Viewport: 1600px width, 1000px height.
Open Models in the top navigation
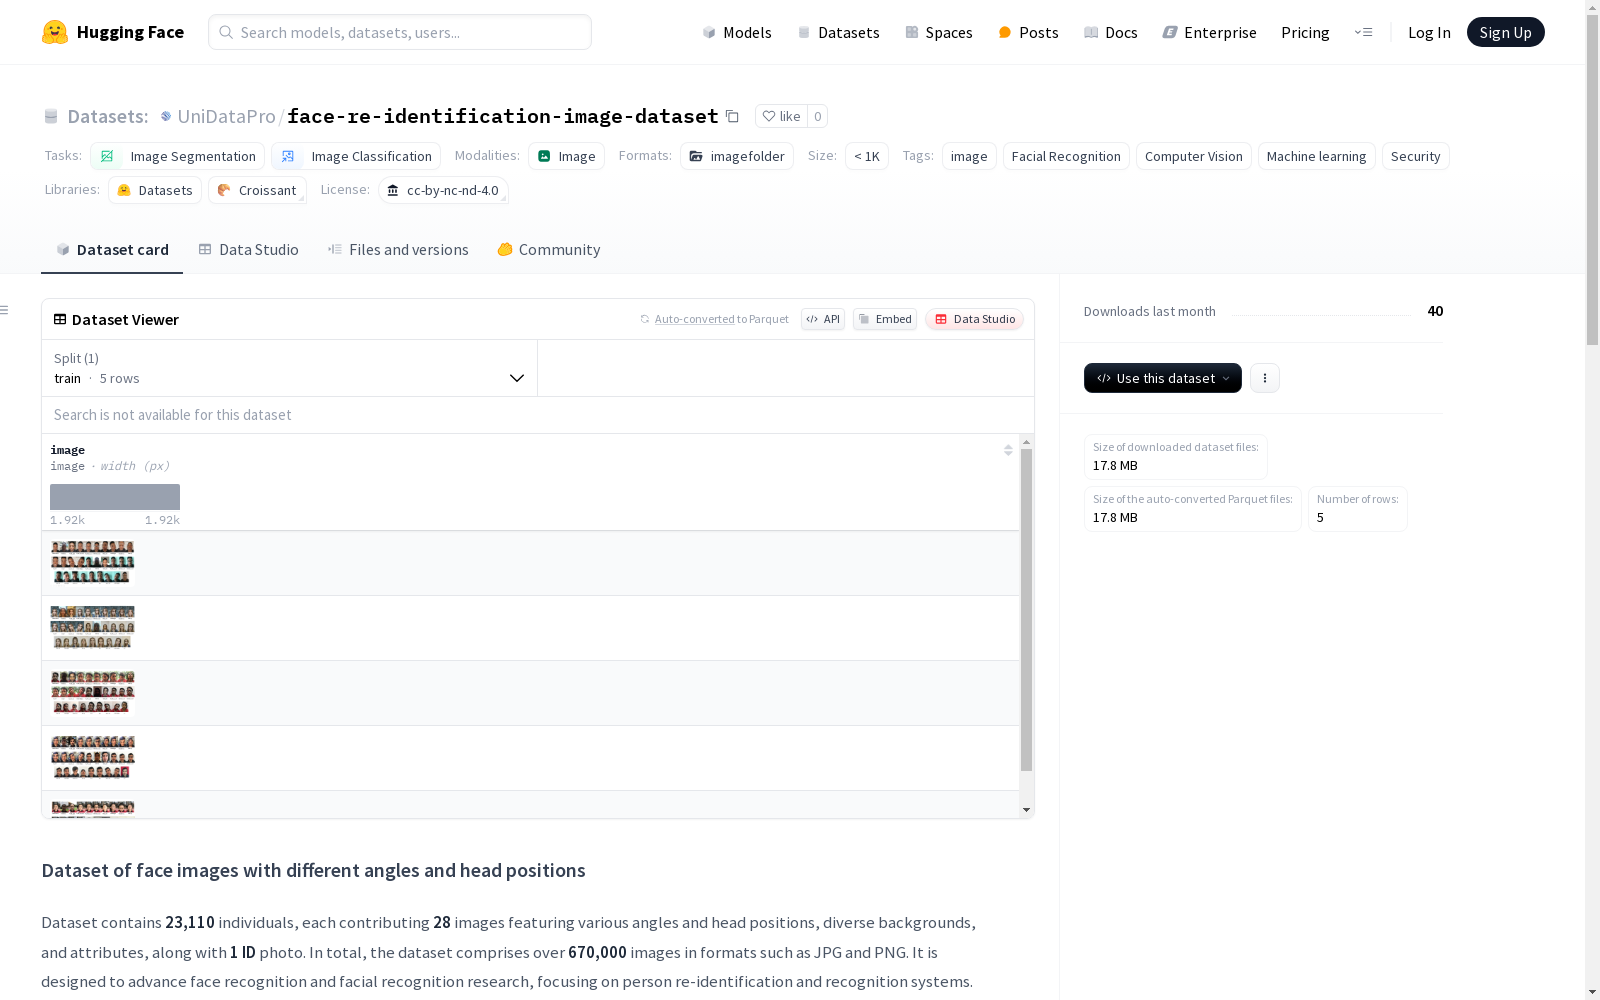coord(737,32)
